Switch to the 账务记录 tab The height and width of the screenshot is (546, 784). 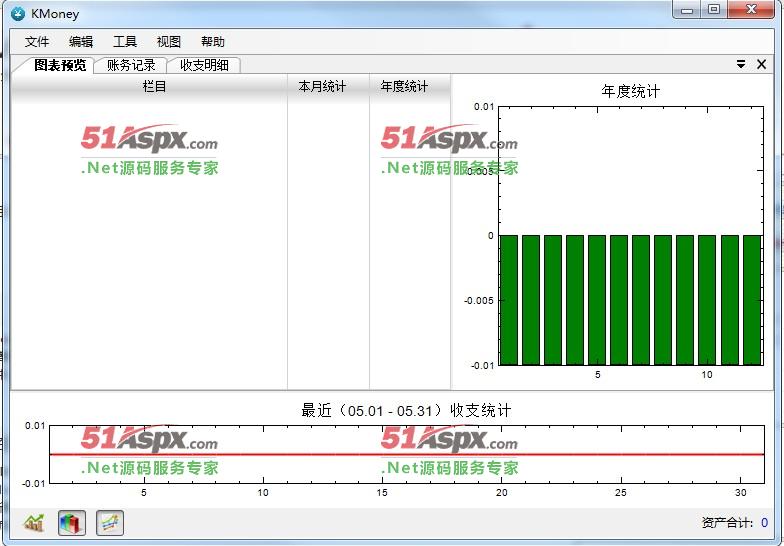(x=131, y=65)
